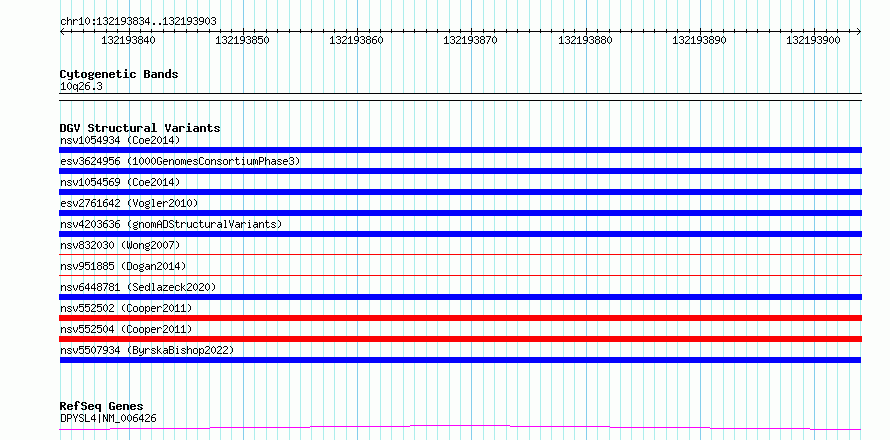Click the thin red line under nsv951885
Viewport: 890px width, 440px height.
click(x=460, y=275)
